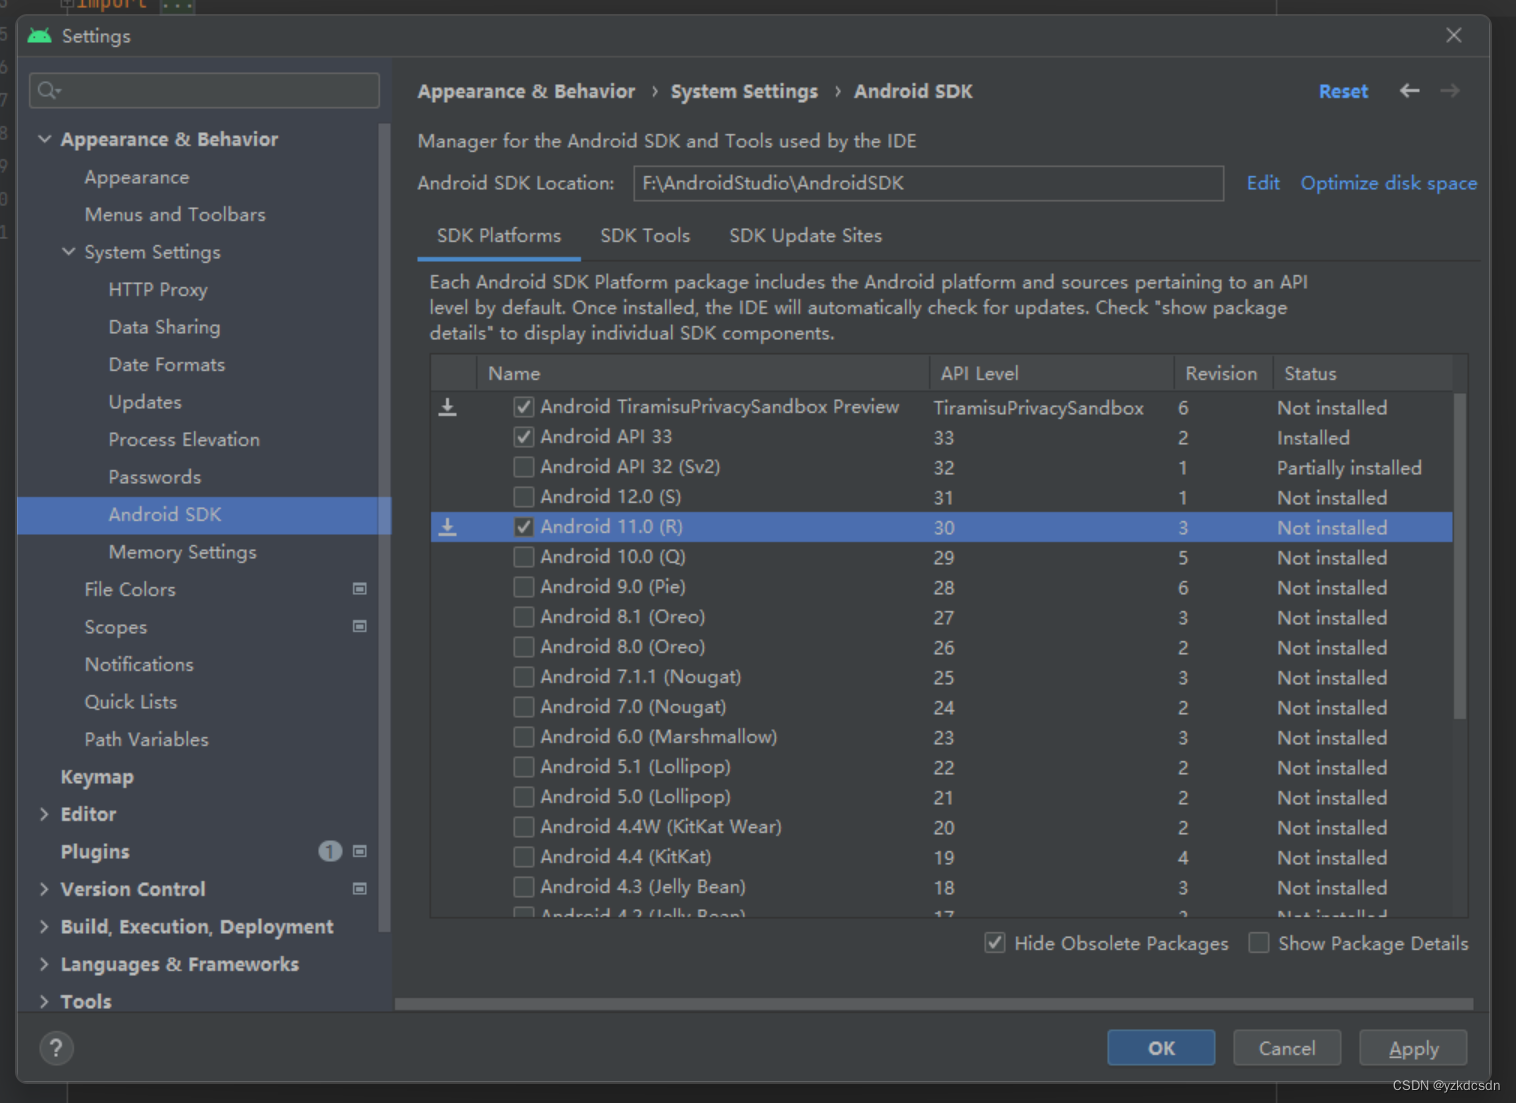Click the SDK table vertical scrollbar
This screenshot has width=1516, height=1103.
[x=1460, y=555]
